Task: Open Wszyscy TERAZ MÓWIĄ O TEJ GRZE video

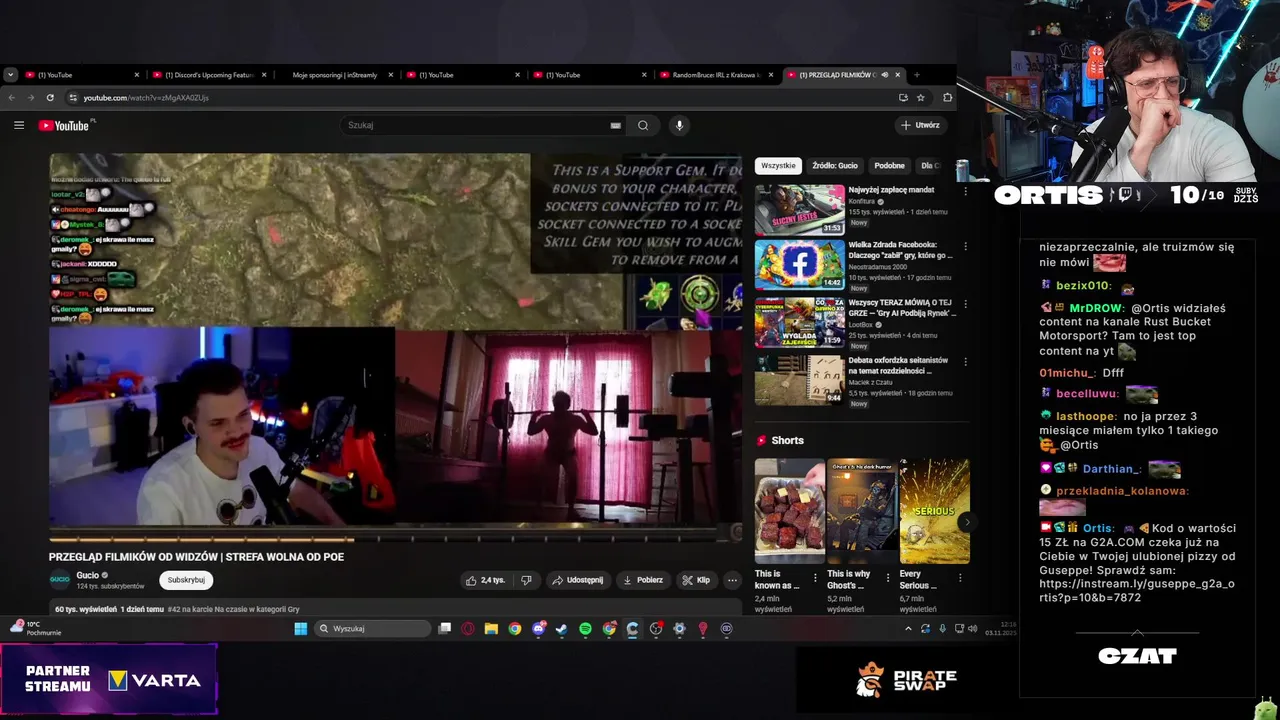Action: (799, 321)
